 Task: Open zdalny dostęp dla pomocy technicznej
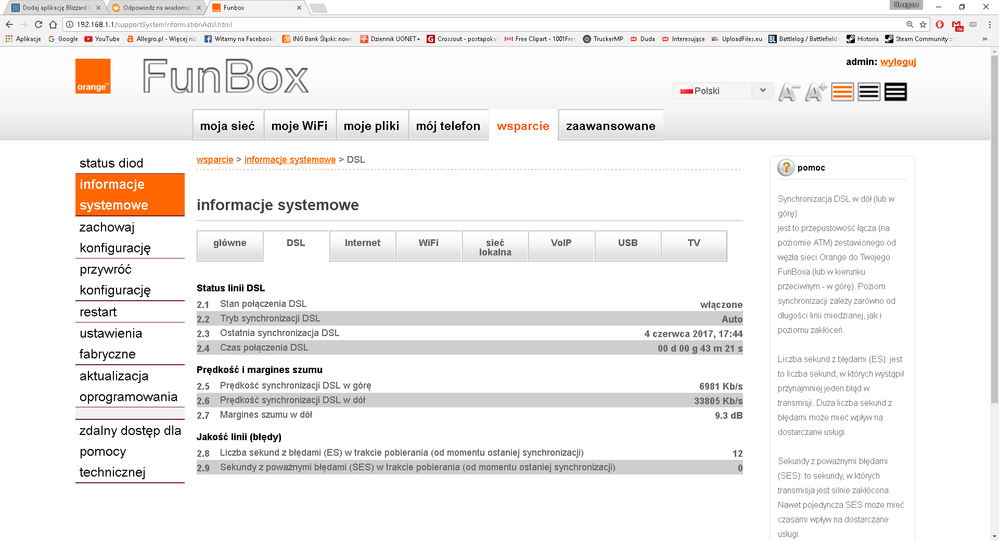130,451
